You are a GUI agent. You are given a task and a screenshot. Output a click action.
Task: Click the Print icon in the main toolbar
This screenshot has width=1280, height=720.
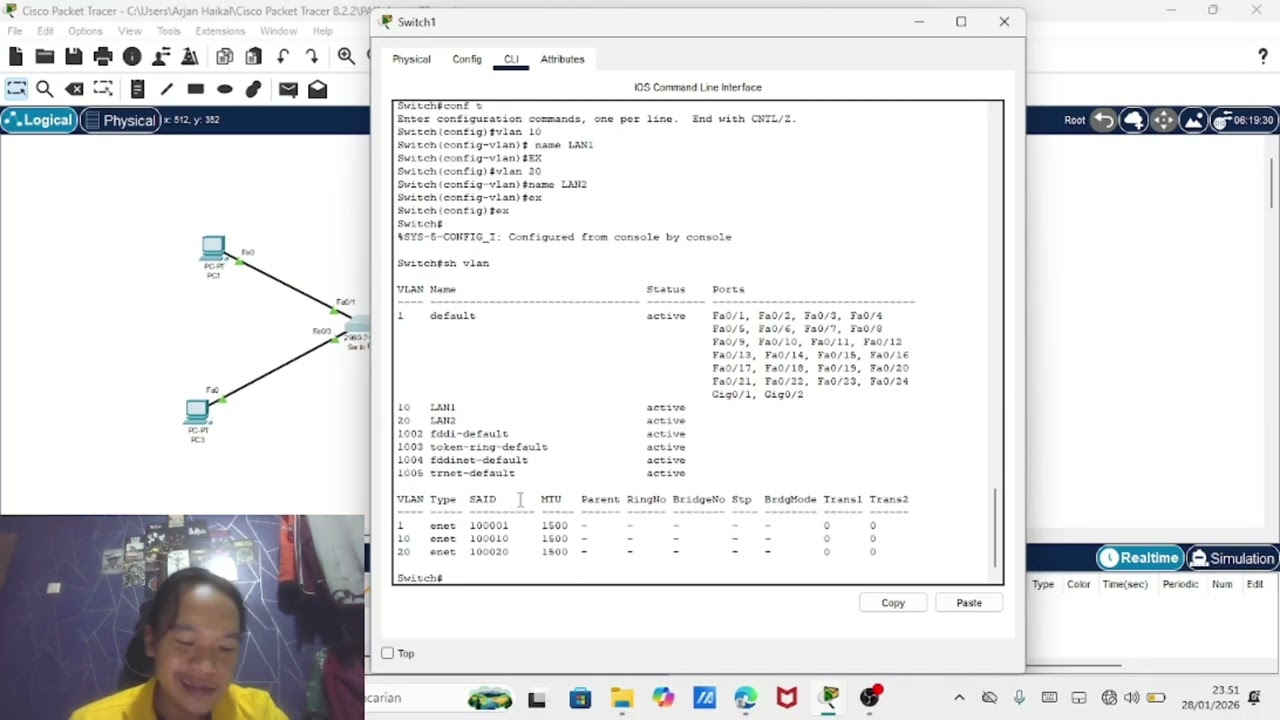coord(103,57)
